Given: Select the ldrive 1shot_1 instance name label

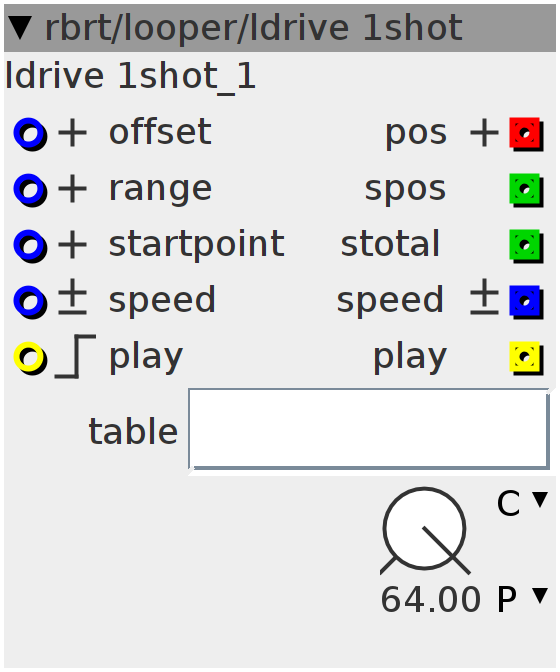Looking at the screenshot, I should point(130,76).
